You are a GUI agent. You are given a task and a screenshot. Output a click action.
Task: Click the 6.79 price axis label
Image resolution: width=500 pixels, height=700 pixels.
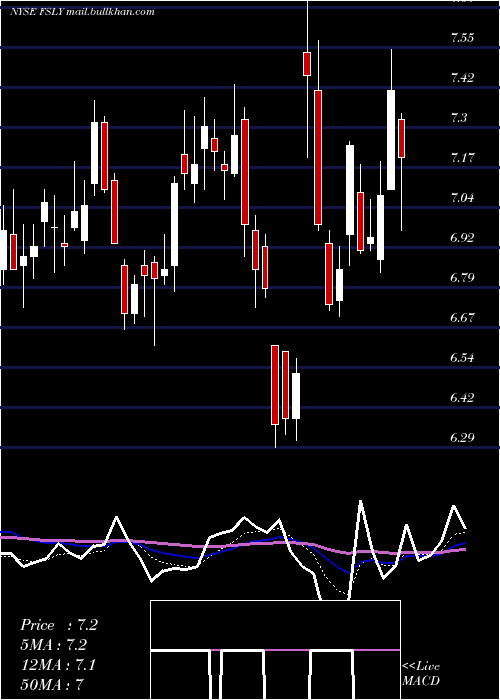point(462,278)
